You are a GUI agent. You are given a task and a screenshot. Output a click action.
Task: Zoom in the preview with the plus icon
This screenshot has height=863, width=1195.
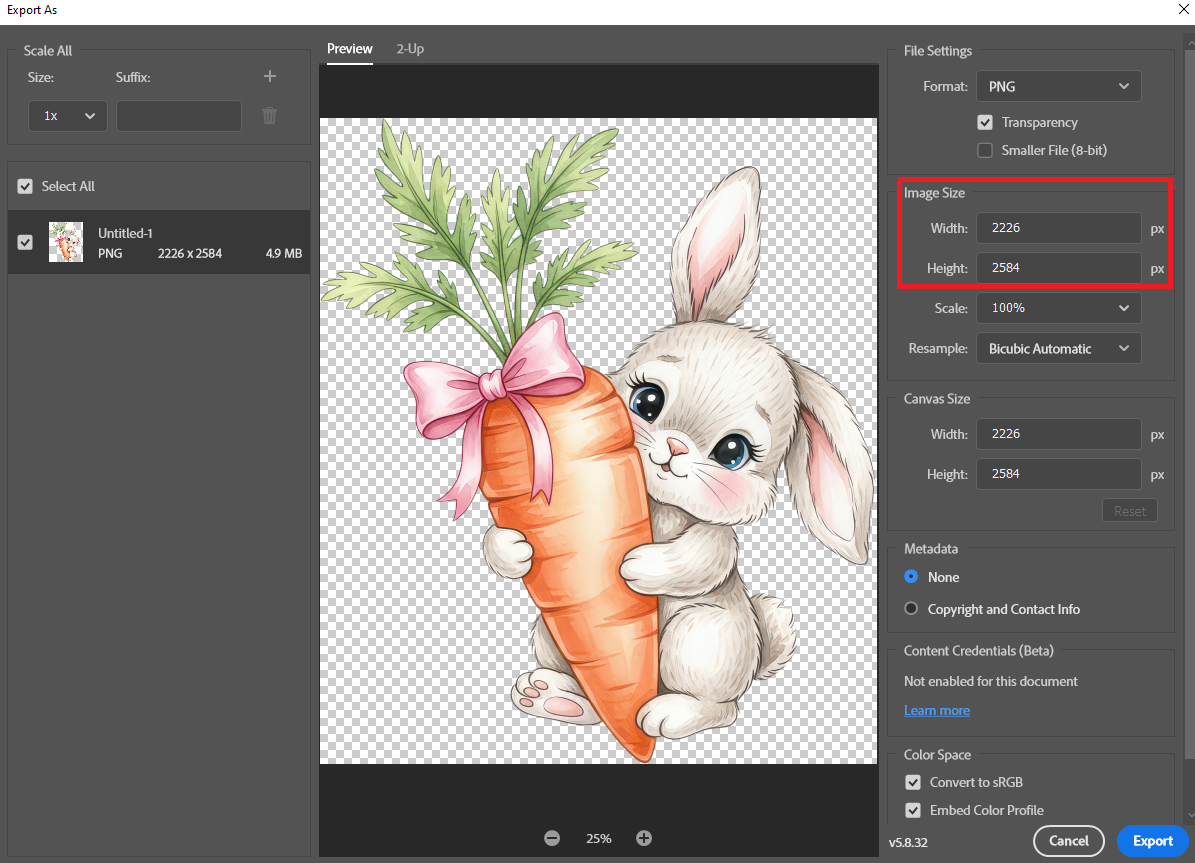(644, 838)
